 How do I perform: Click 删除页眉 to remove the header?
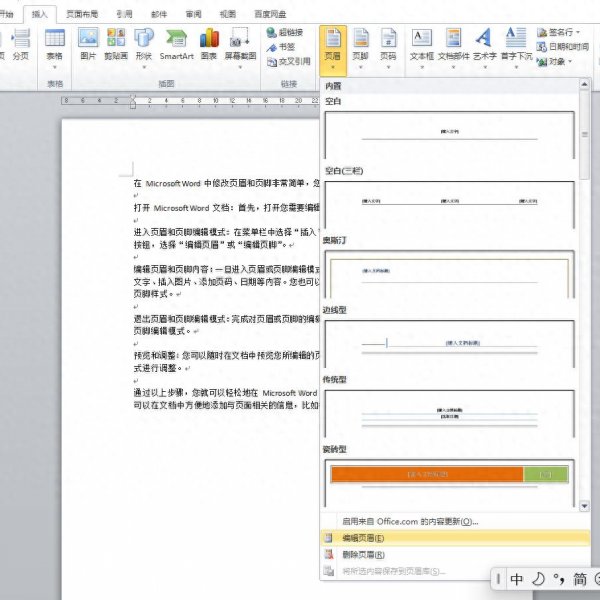point(363,554)
